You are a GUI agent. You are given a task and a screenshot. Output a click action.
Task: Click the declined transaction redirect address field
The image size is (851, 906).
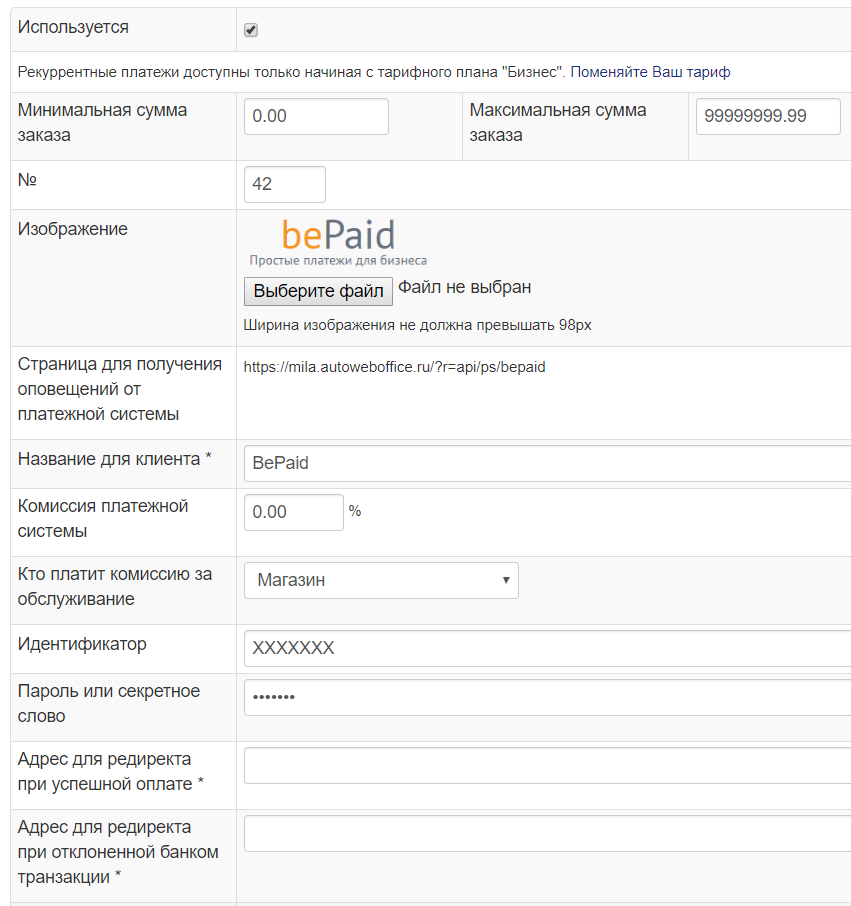(546, 833)
